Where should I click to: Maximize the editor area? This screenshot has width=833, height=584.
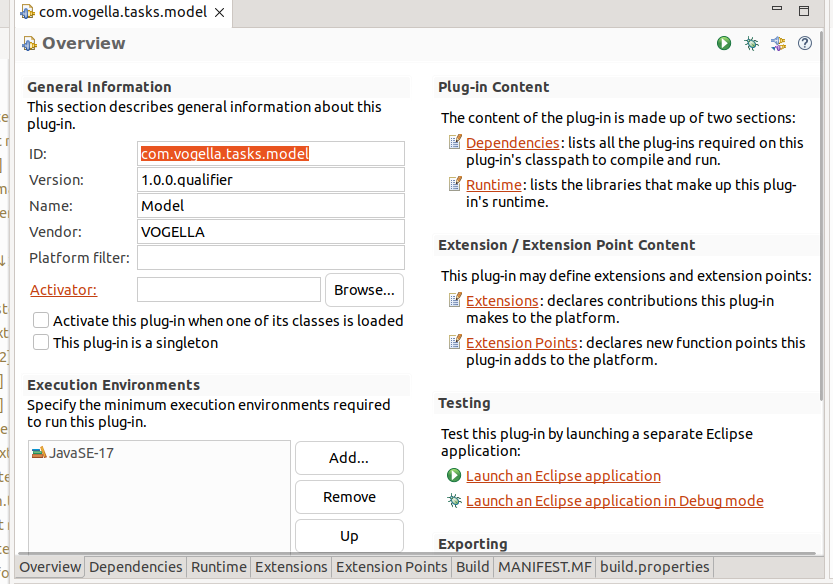(x=804, y=10)
